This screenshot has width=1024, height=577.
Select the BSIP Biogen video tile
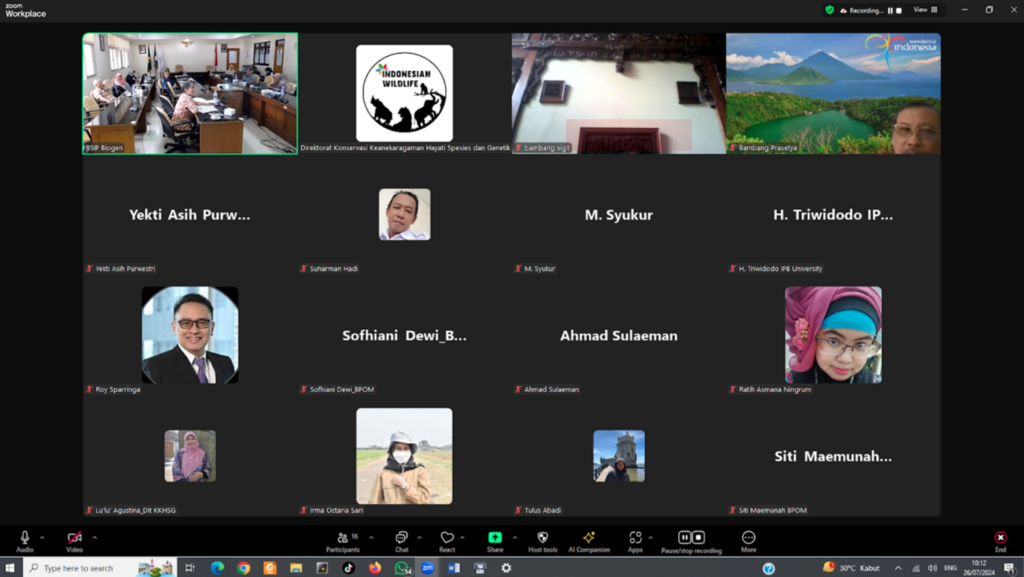click(190, 93)
